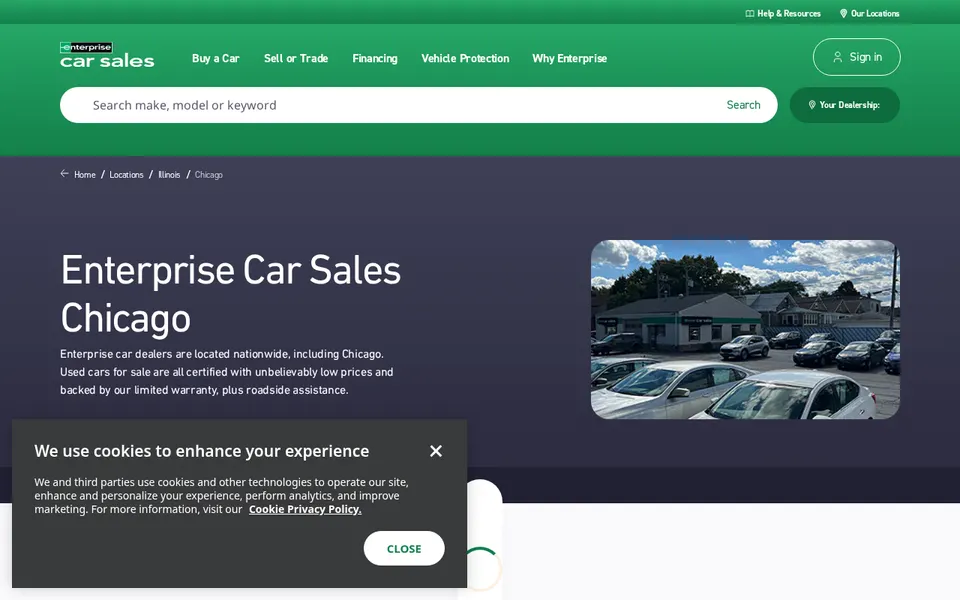The width and height of the screenshot is (960, 600).
Task: Open the Your Dealership selector
Action: click(844, 105)
